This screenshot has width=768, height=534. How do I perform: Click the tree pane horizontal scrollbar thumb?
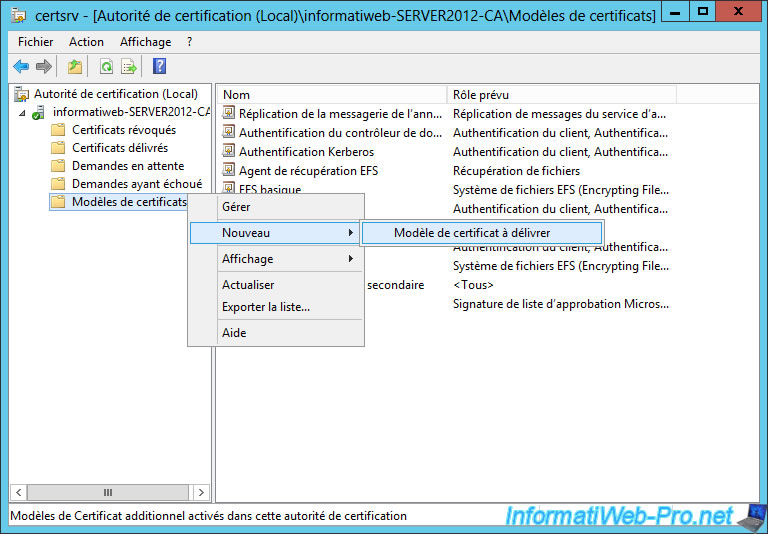point(108,492)
